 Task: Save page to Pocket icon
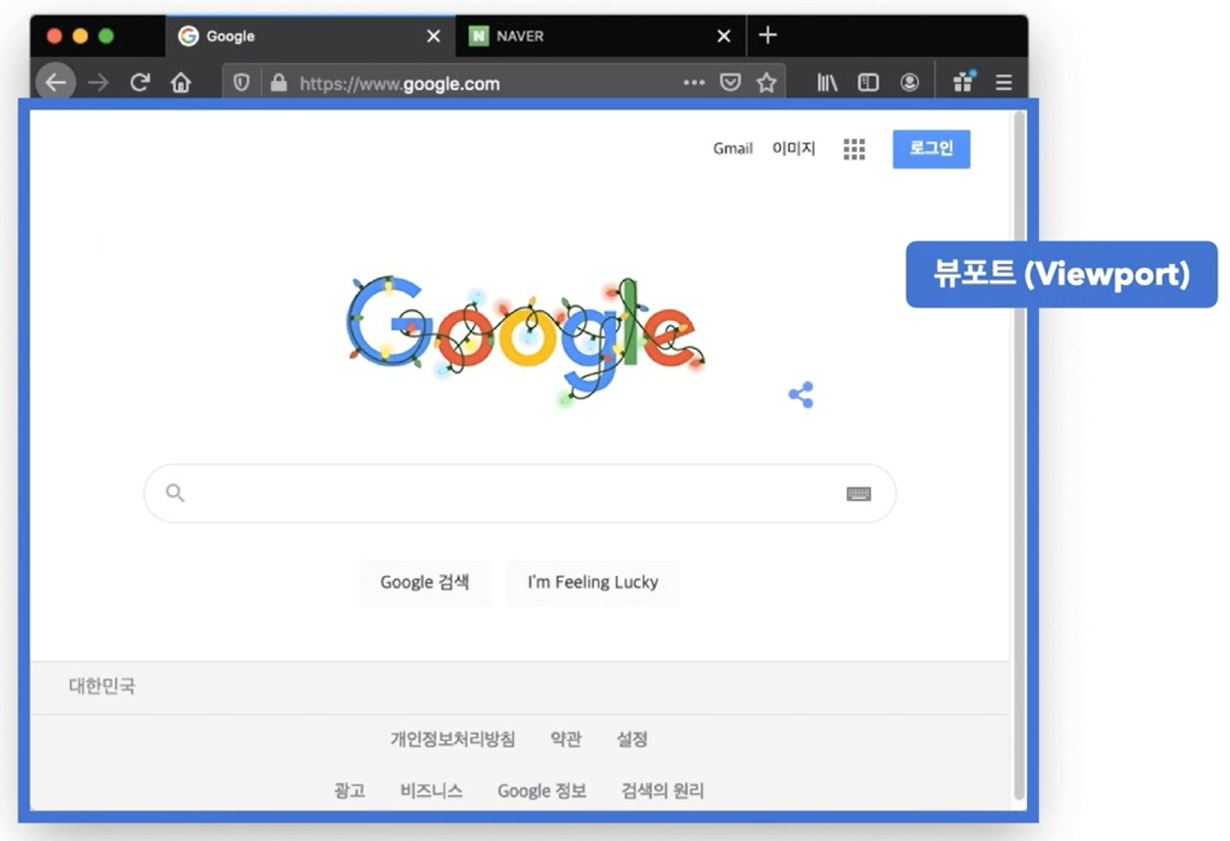coord(731,83)
